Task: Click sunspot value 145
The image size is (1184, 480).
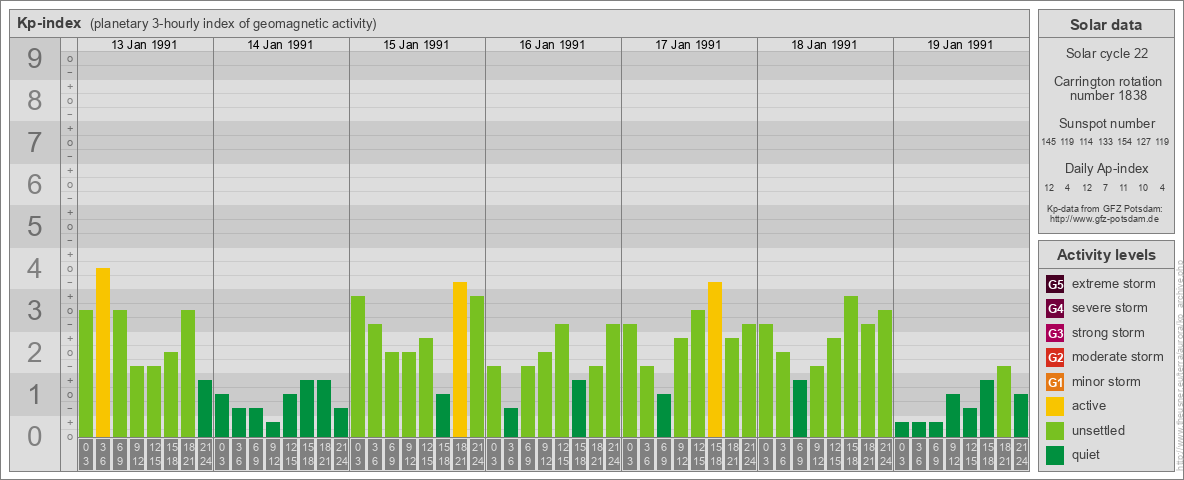Action: (1048, 142)
